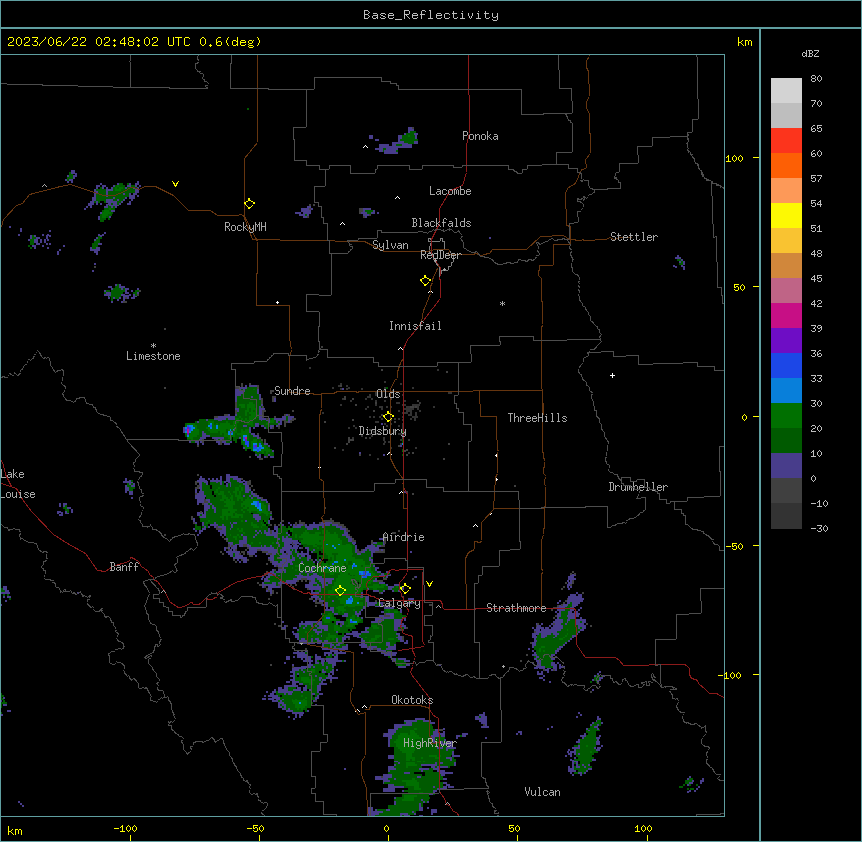Click the dBZ legend heading

pos(810,53)
